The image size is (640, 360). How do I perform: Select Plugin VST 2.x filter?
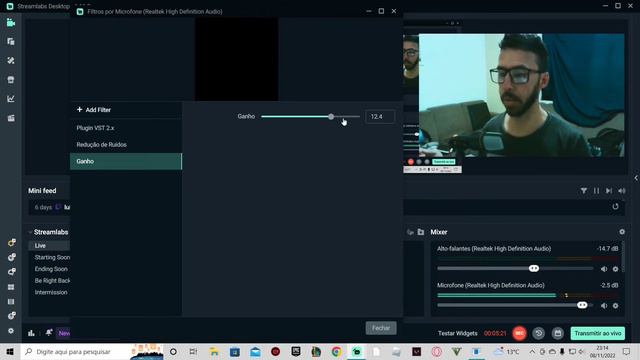coord(126,128)
